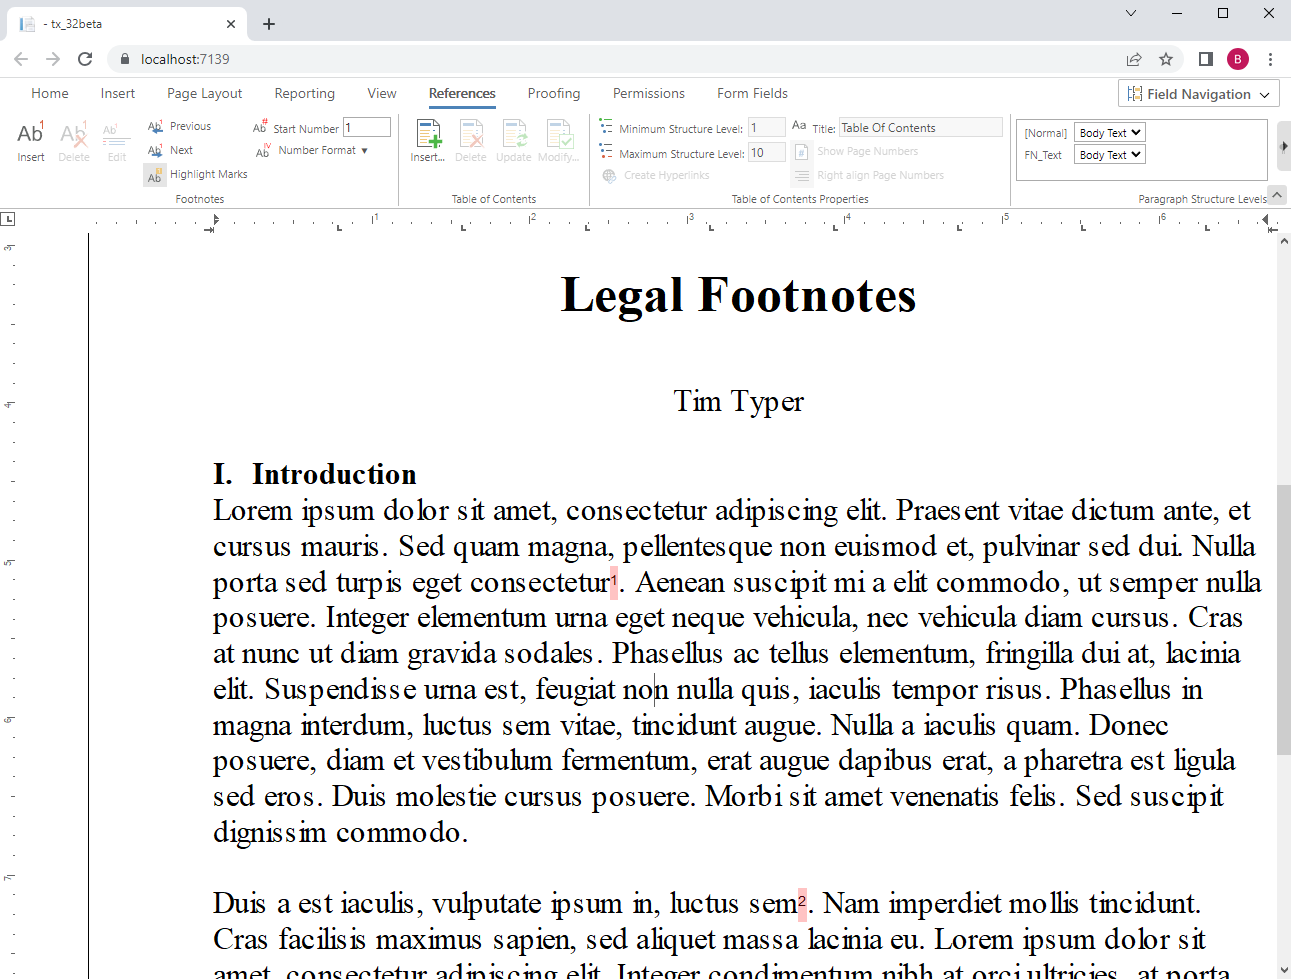Open the browser side panel

pyautogui.click(x=1206, y=59)
